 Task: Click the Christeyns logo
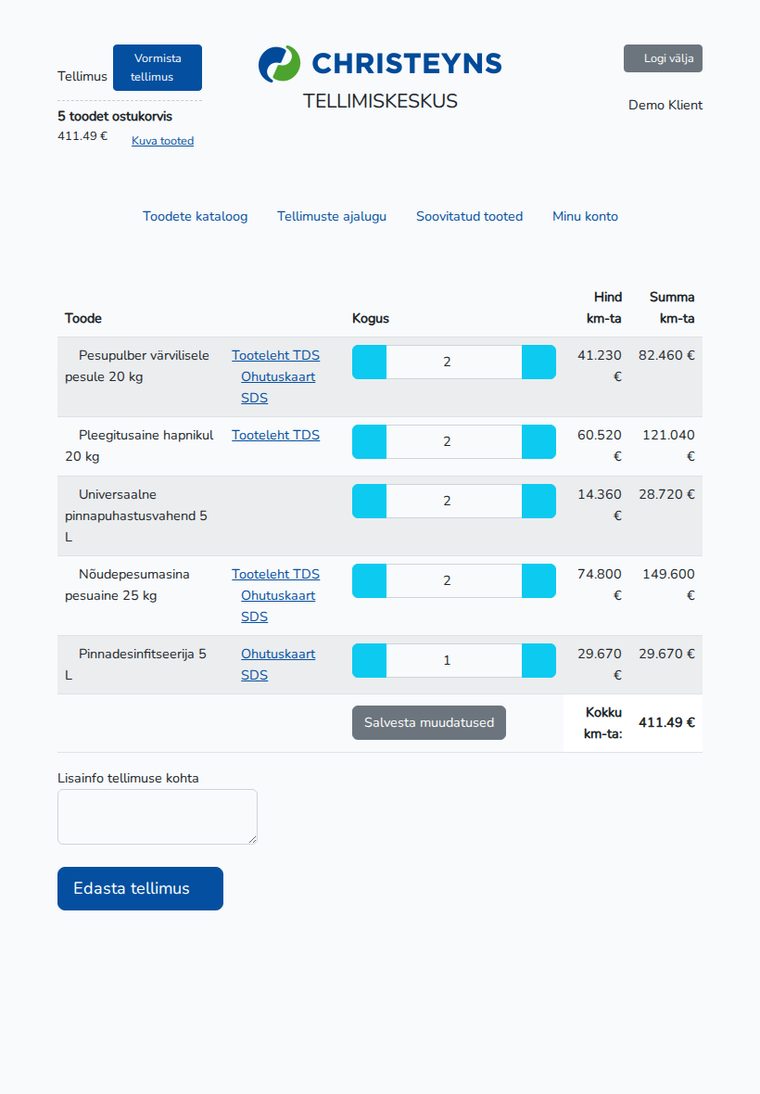(380, 63)
